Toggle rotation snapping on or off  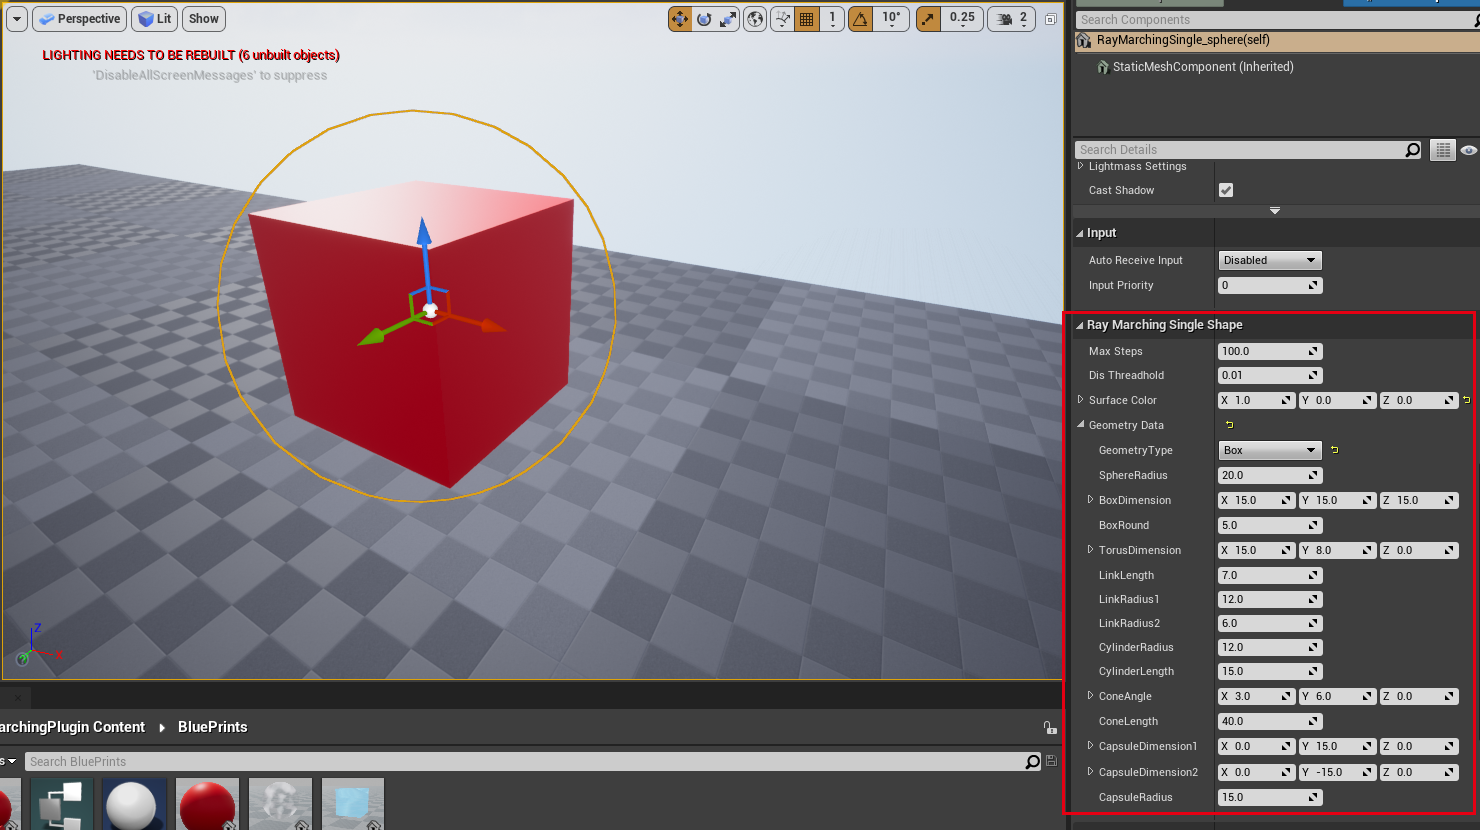click(x=860, y=19)
